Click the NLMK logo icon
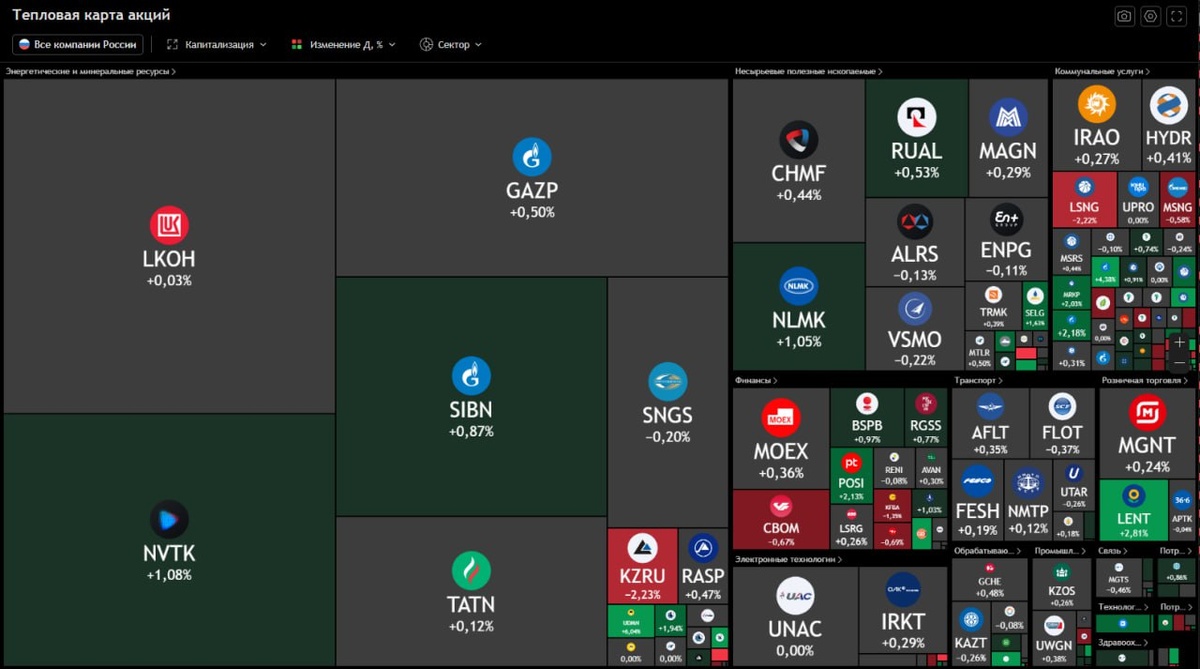Screen dimensions: 1200x669 point(798,286)
